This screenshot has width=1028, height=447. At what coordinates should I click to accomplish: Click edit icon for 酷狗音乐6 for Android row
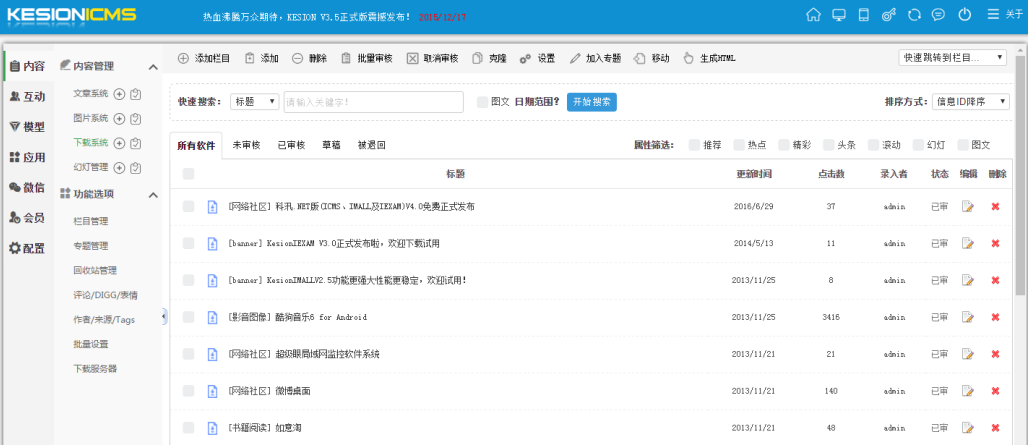(x=967, y=317)
